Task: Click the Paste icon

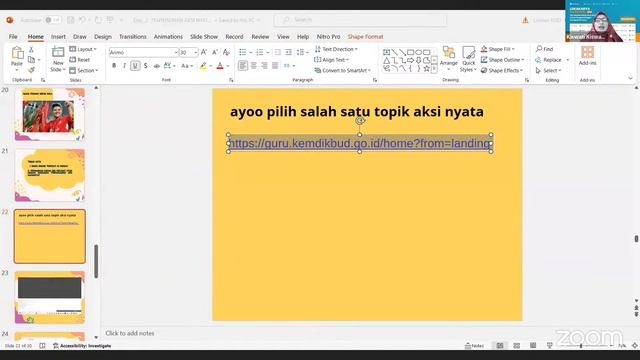Action: pos(17,53)
